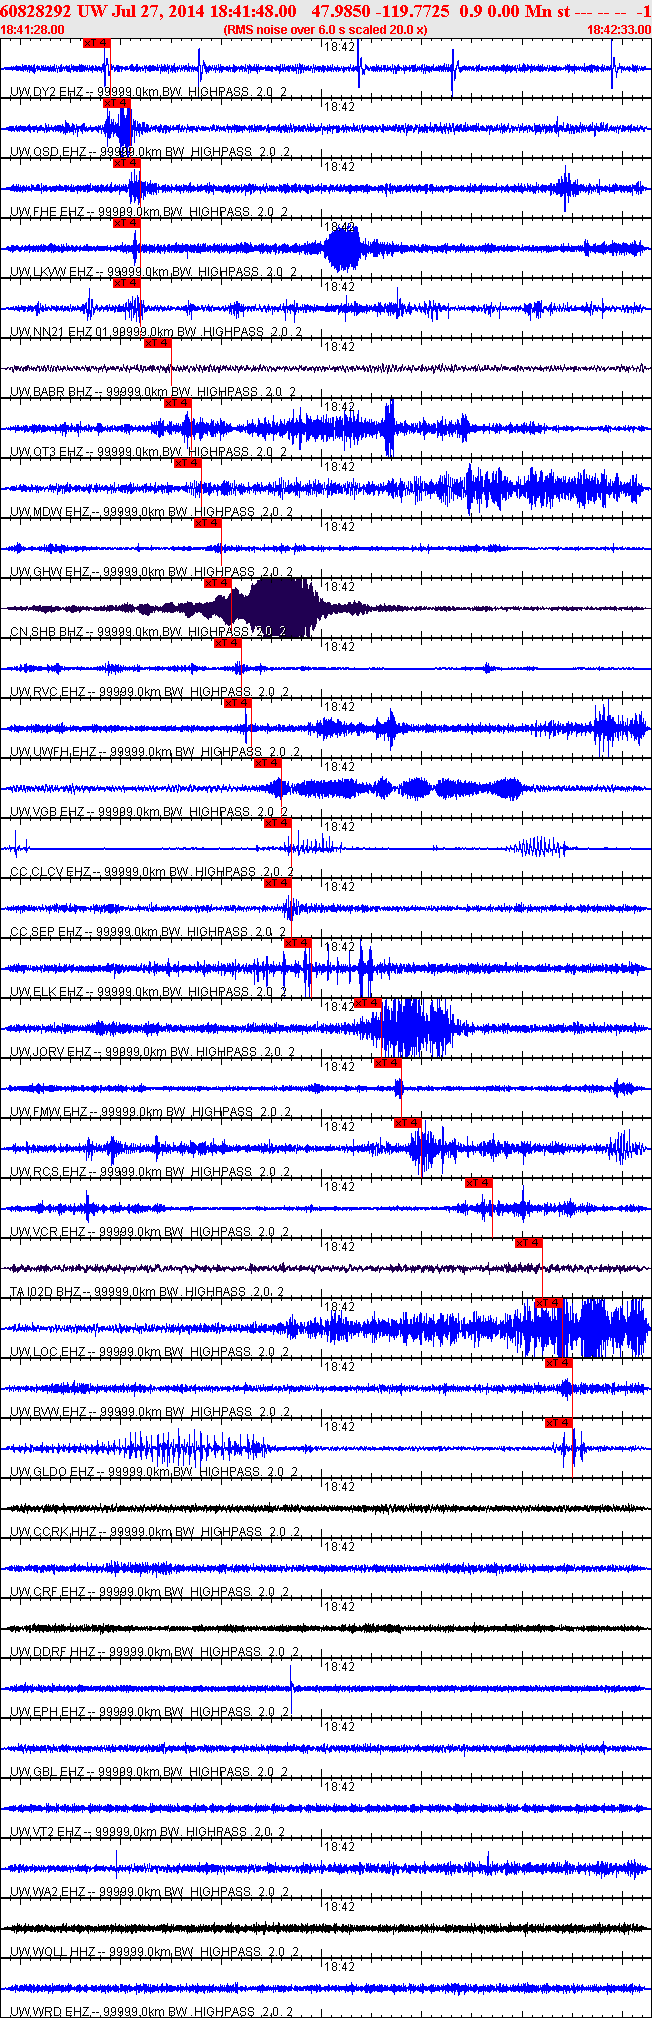Select the red pick flag on the UW.OSD trace
This screenshot has height=2018, width=652.
click(117, 103)
